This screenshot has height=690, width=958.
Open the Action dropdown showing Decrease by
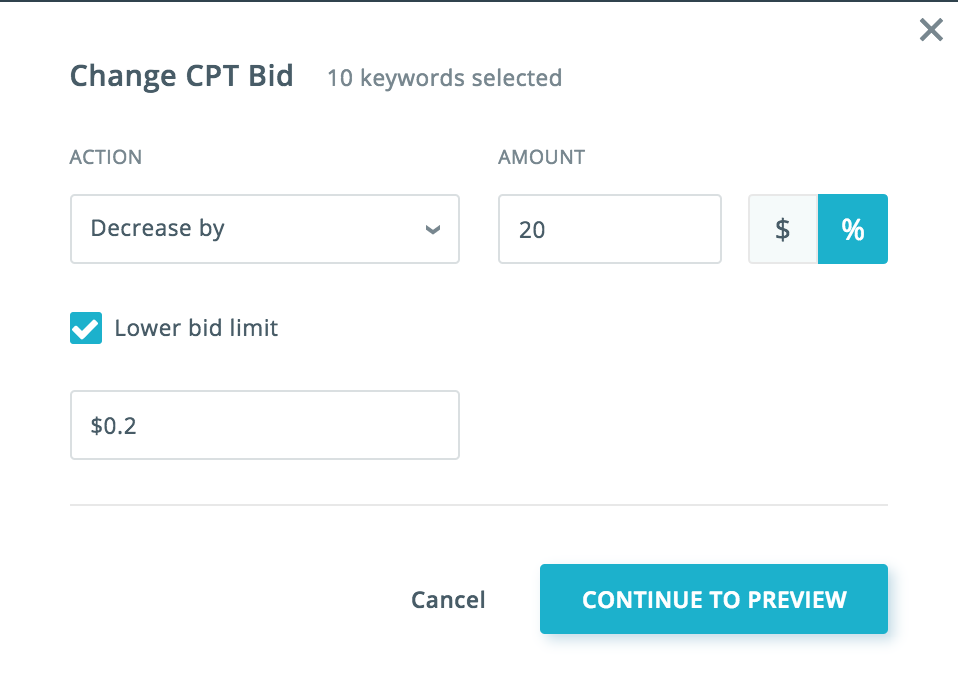(264, 229)
